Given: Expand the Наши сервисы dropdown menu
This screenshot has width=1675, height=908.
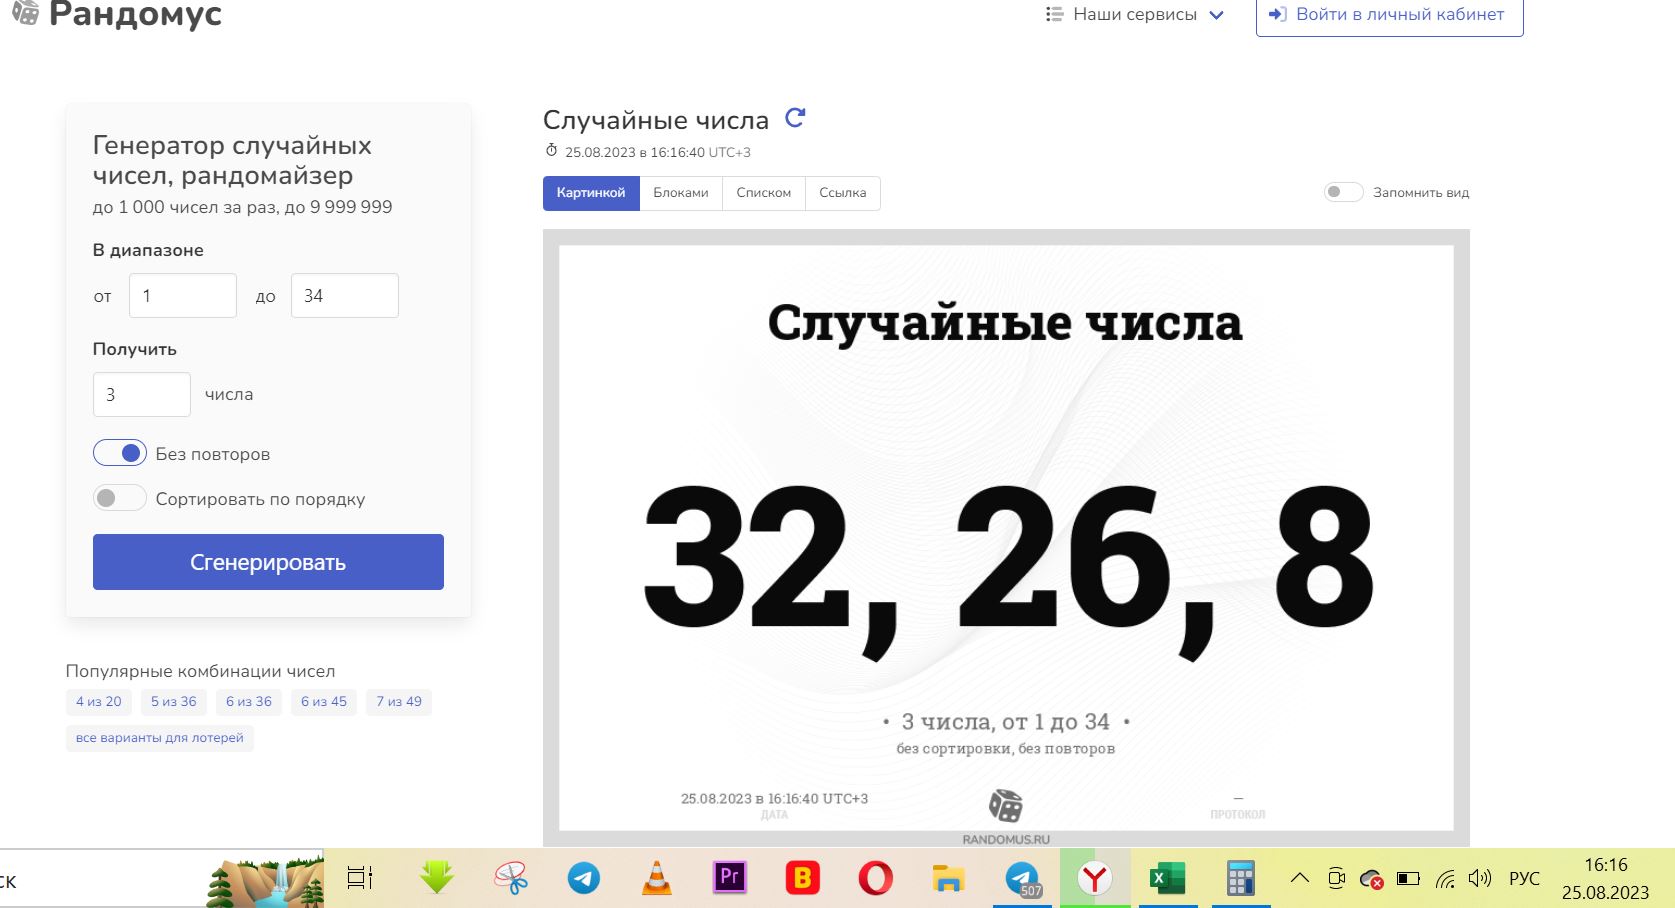Looking at the screenshot, I should (x=1135, y=14).
